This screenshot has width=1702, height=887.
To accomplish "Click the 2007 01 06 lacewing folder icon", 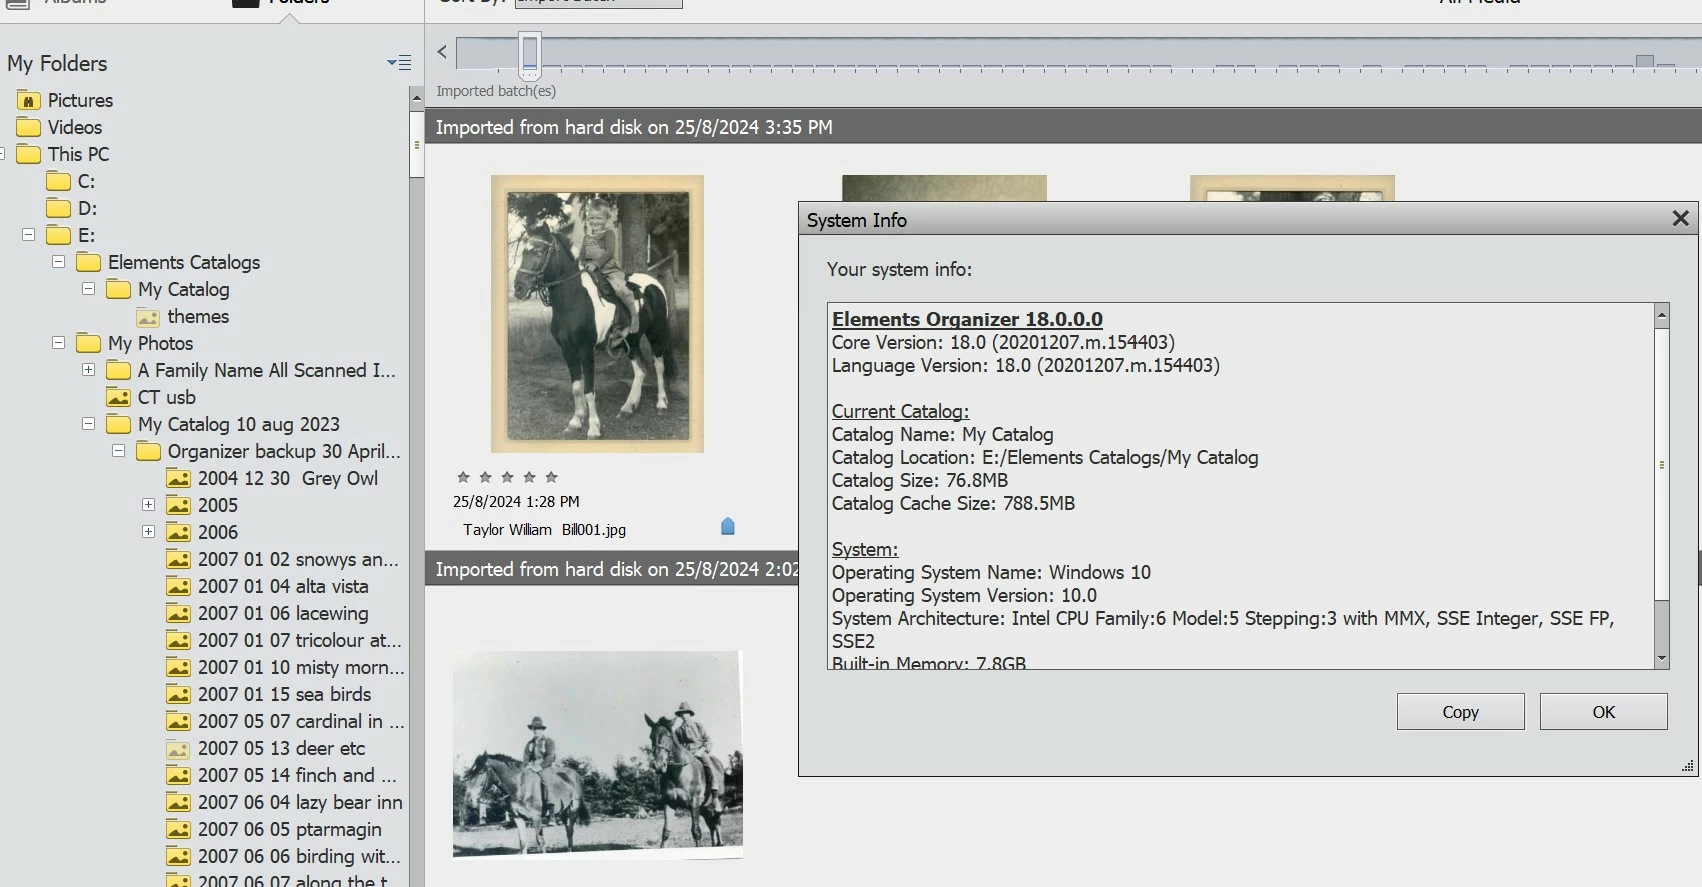I will pos(178,614).
